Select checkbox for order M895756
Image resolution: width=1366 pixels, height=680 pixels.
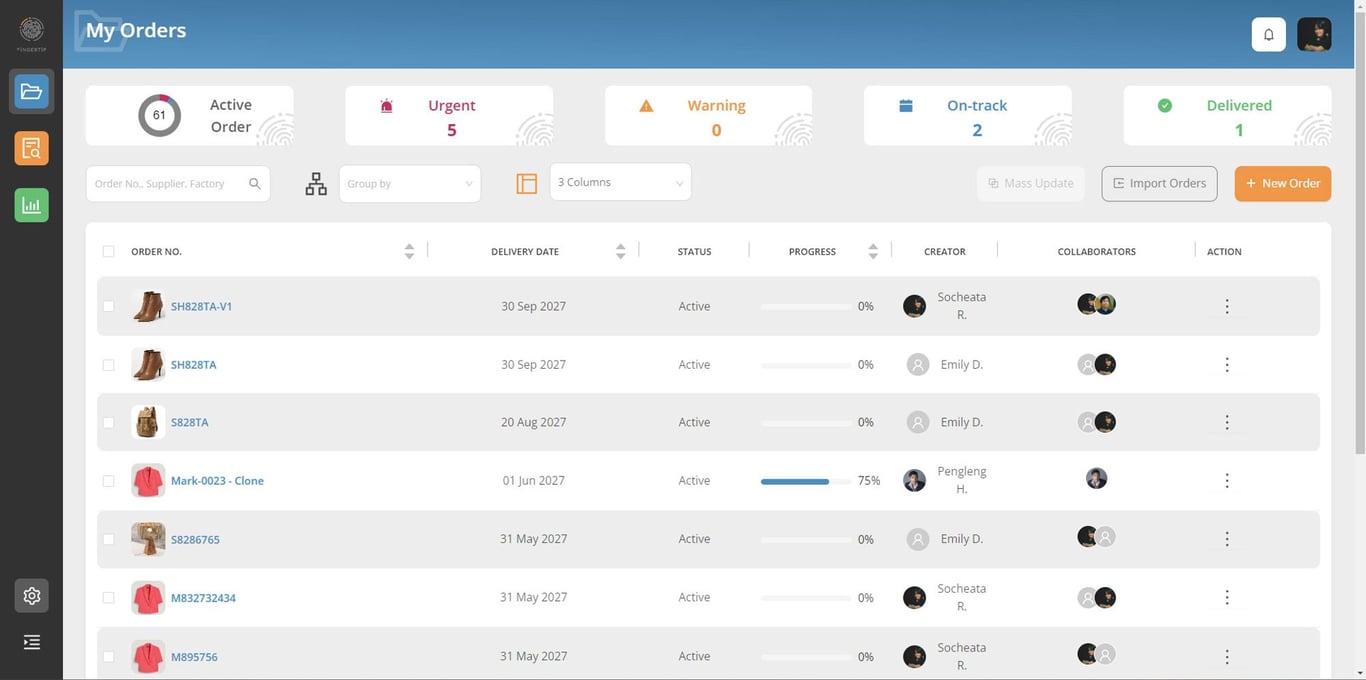click(x=108, y=657)
